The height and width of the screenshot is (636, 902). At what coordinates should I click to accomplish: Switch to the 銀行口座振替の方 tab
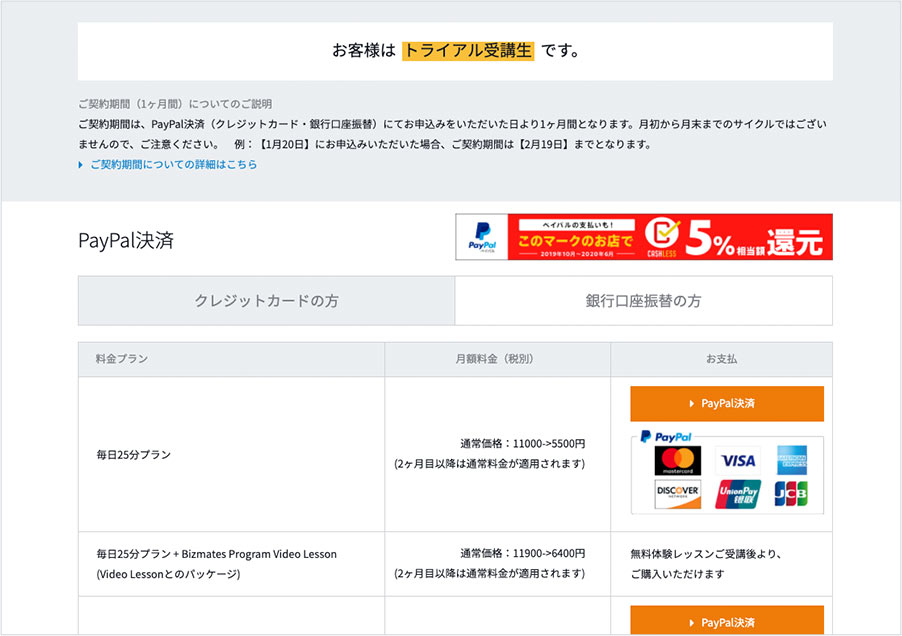643,301
